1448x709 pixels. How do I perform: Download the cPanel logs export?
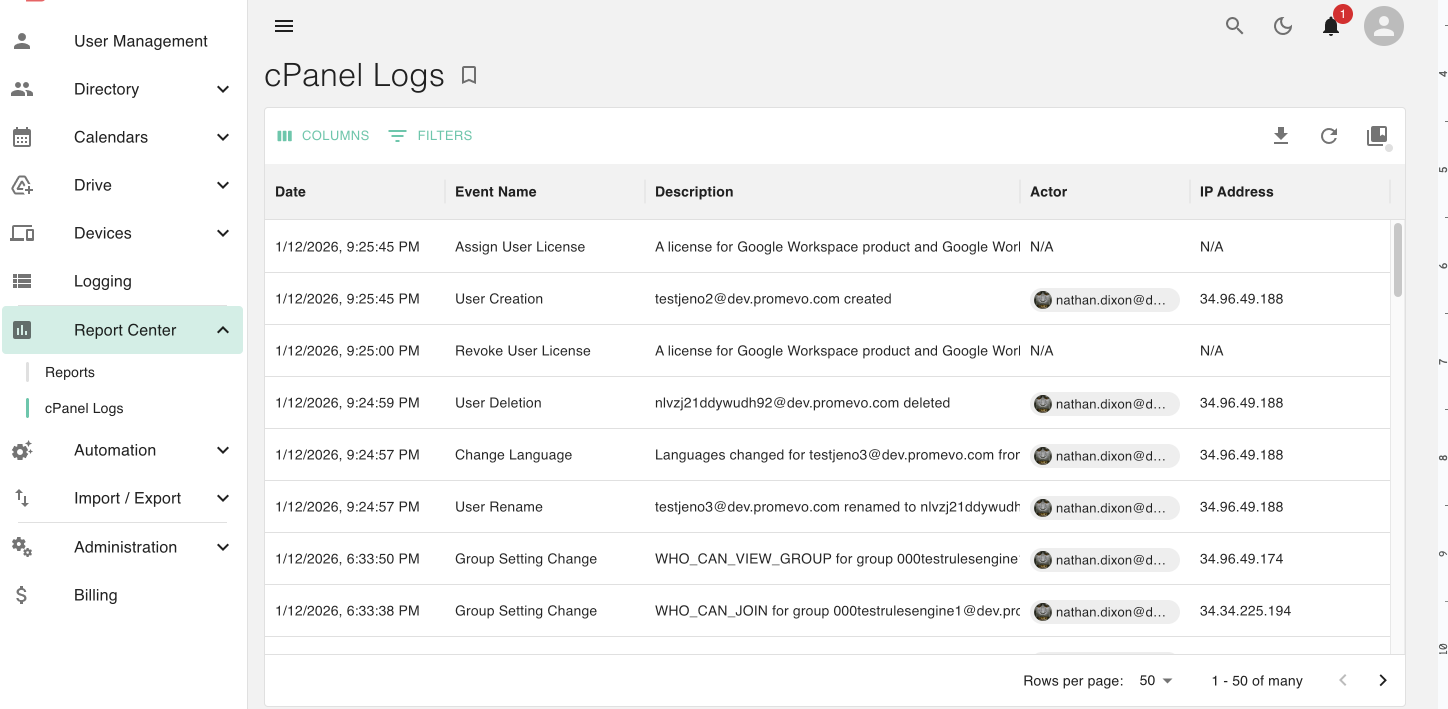click(x=1281, y=136)
